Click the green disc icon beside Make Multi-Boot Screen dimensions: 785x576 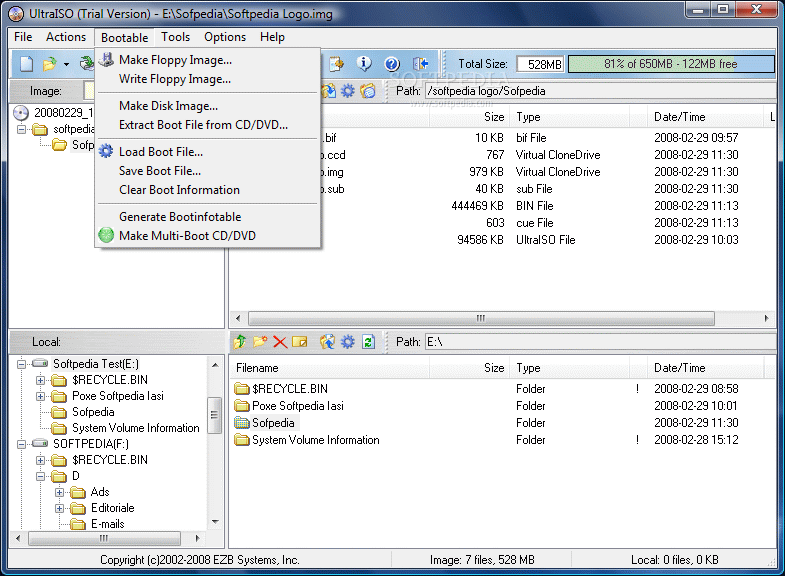(106, 235)
